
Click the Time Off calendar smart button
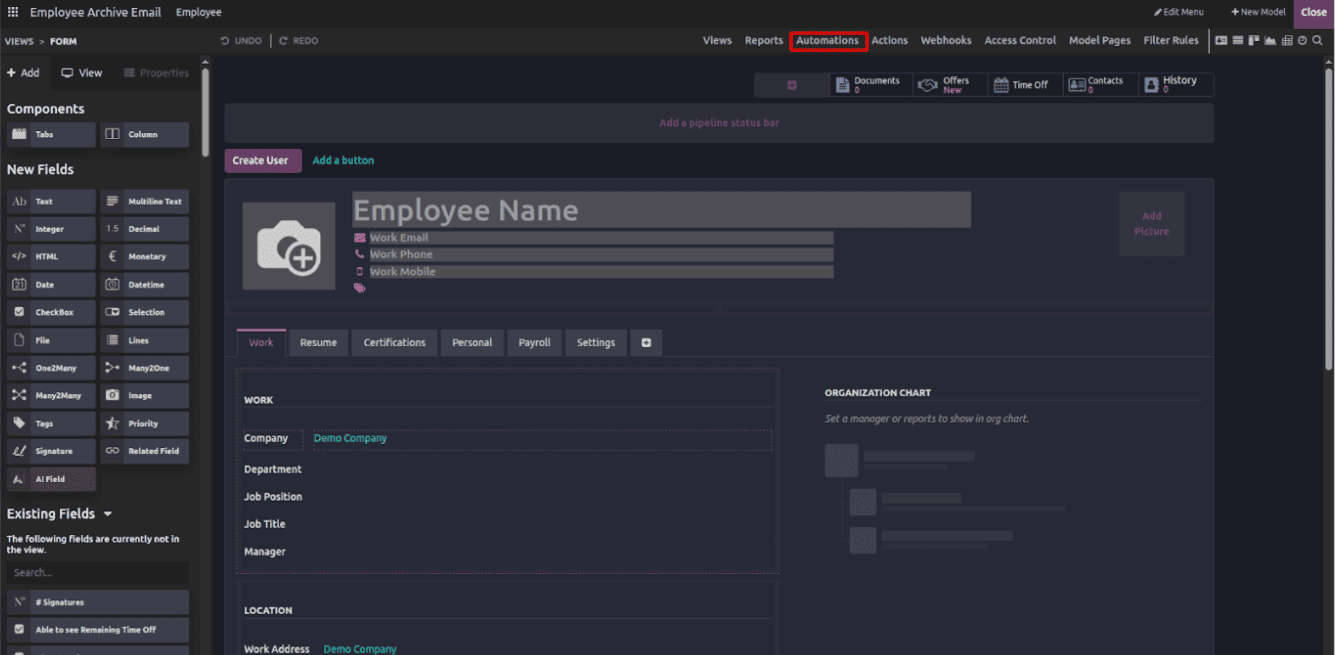click(1025, 84)
